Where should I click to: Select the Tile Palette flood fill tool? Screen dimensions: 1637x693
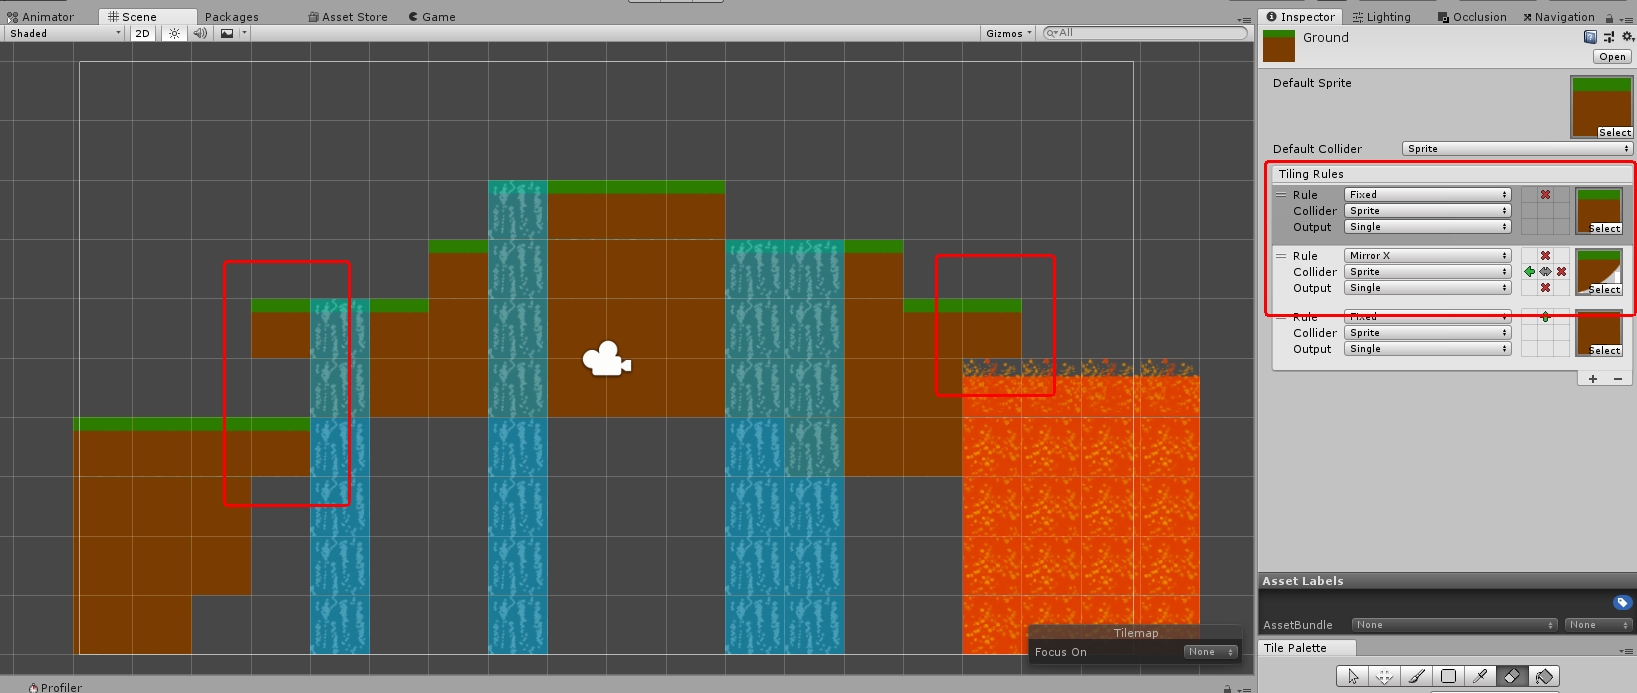coord(1544,677)
